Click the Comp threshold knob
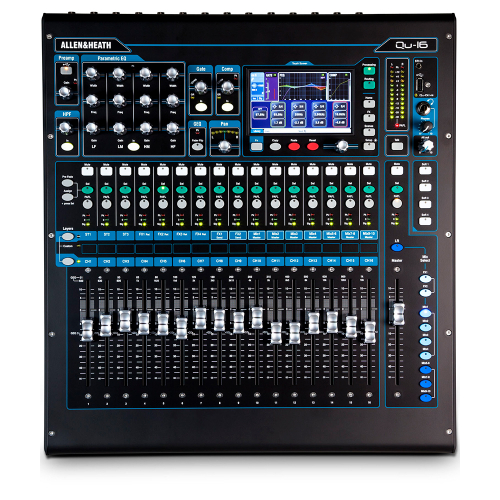 point(227,87)
